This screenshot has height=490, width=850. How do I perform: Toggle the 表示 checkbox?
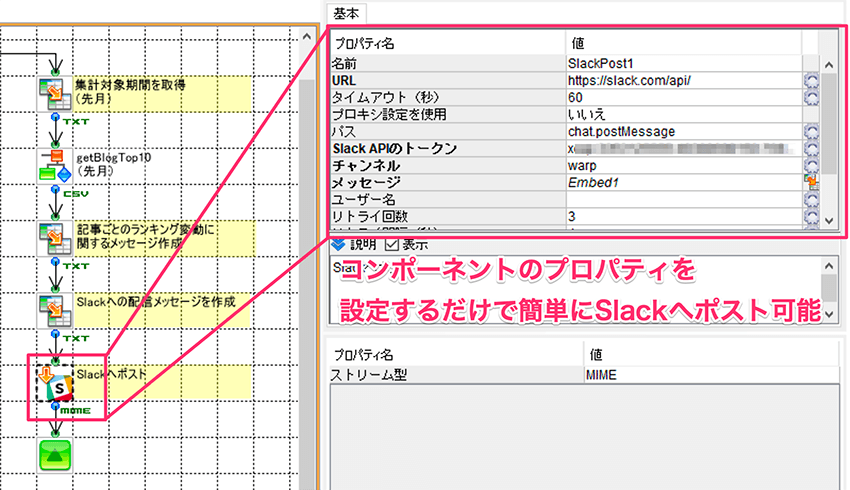391,245
